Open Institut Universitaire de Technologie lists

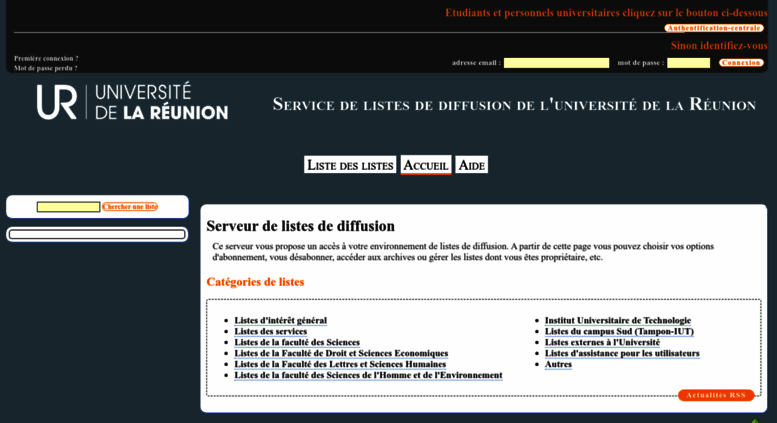click(x=618, y=320)
